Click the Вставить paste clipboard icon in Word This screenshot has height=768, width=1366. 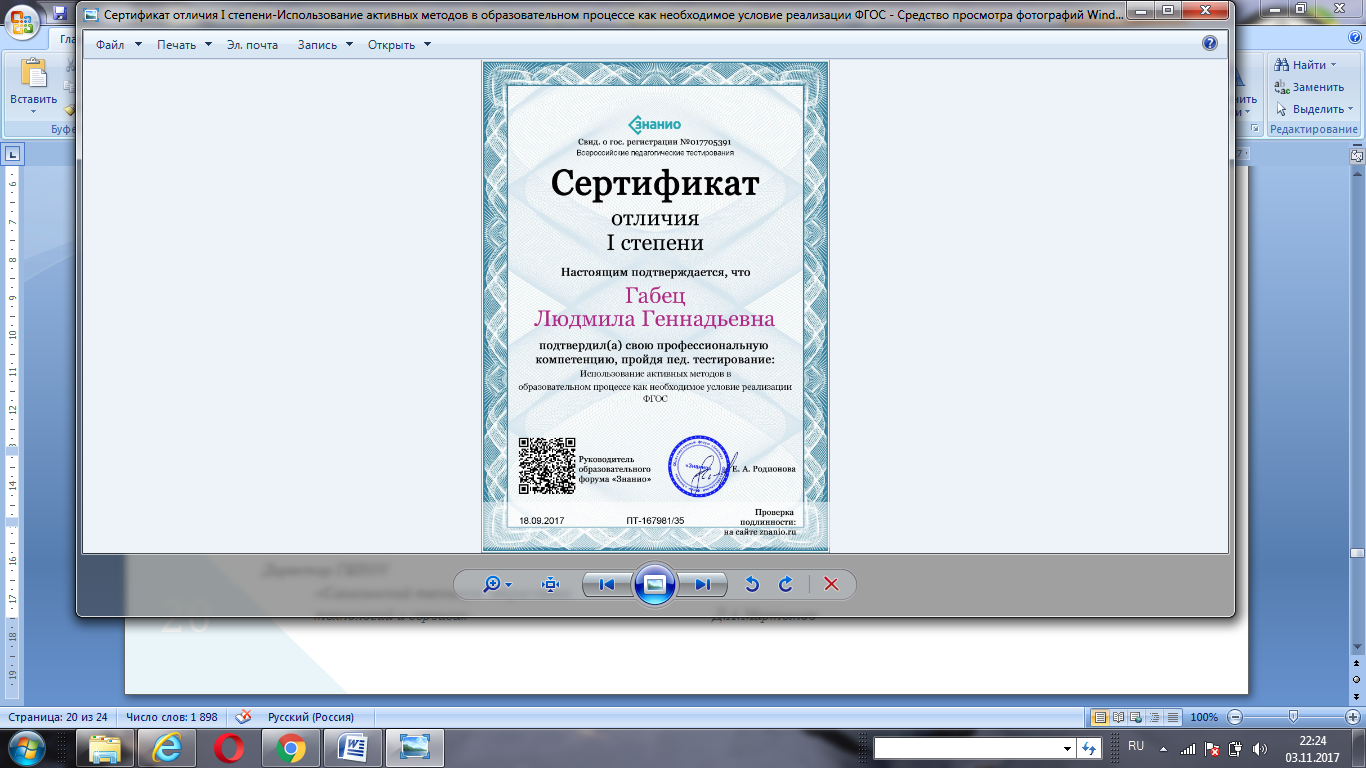pyautogui.click(x=33, y=75)
